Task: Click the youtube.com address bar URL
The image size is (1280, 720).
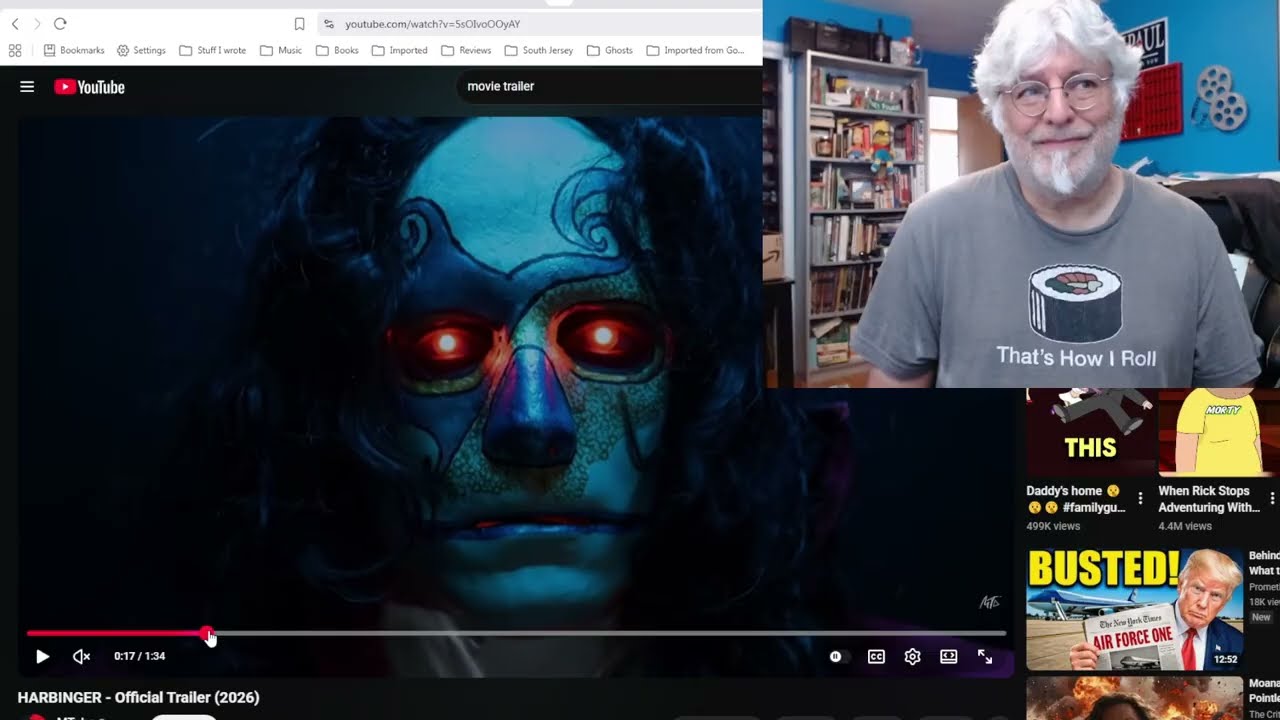Action: [x=432, y=23]
